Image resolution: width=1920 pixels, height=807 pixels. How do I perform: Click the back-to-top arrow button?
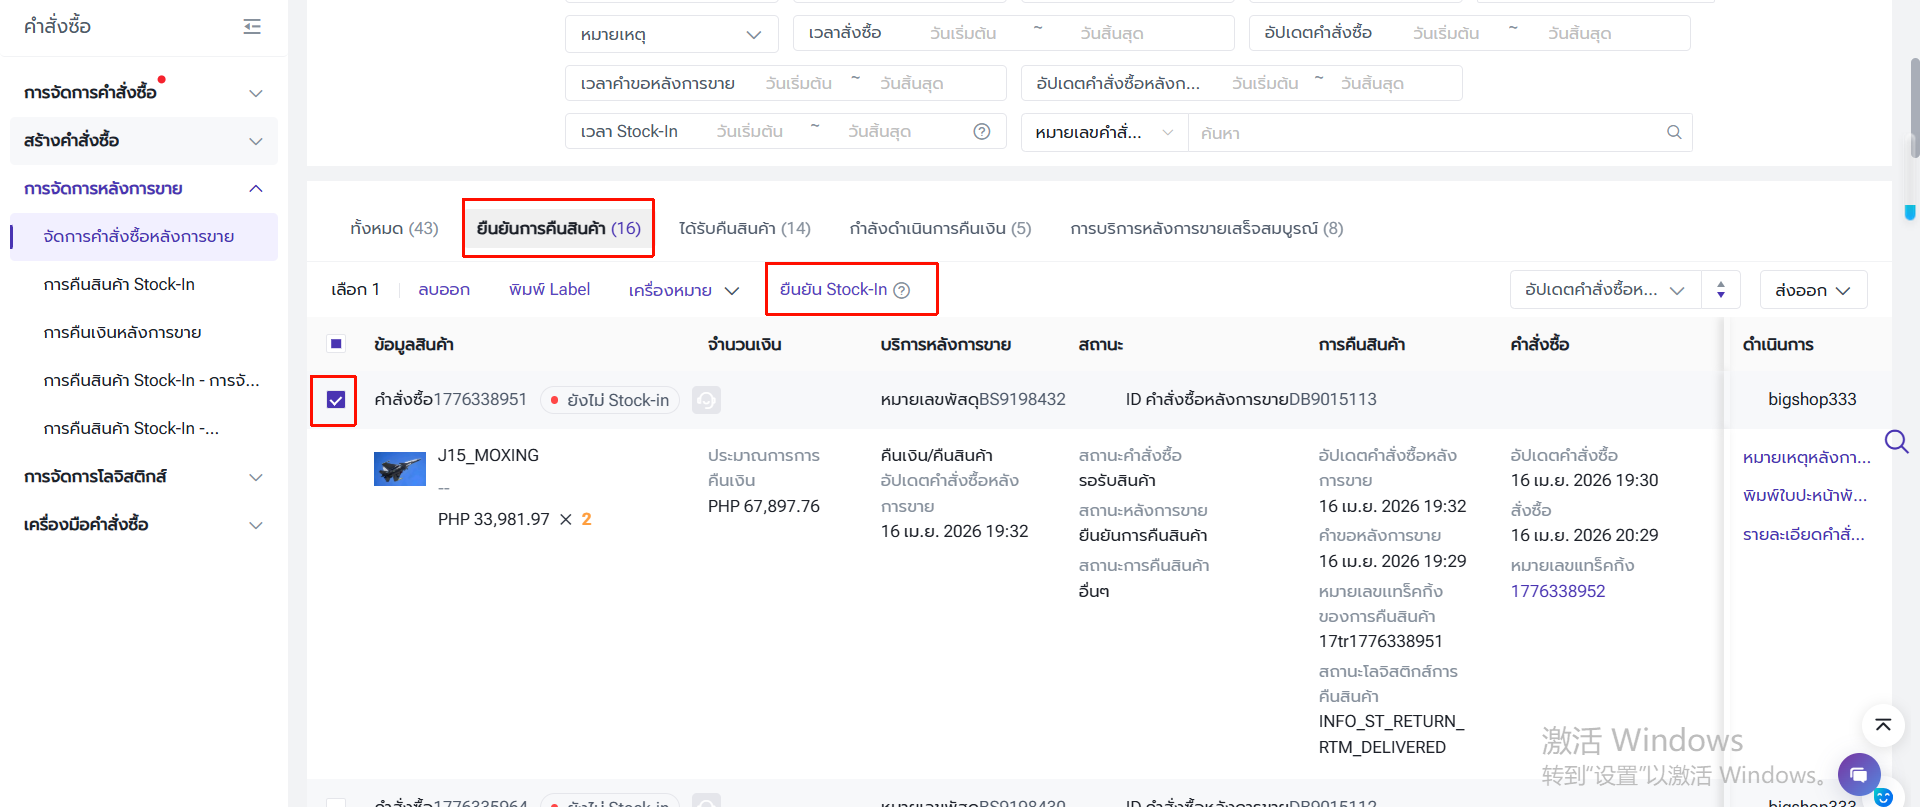tap(1882, 725)
